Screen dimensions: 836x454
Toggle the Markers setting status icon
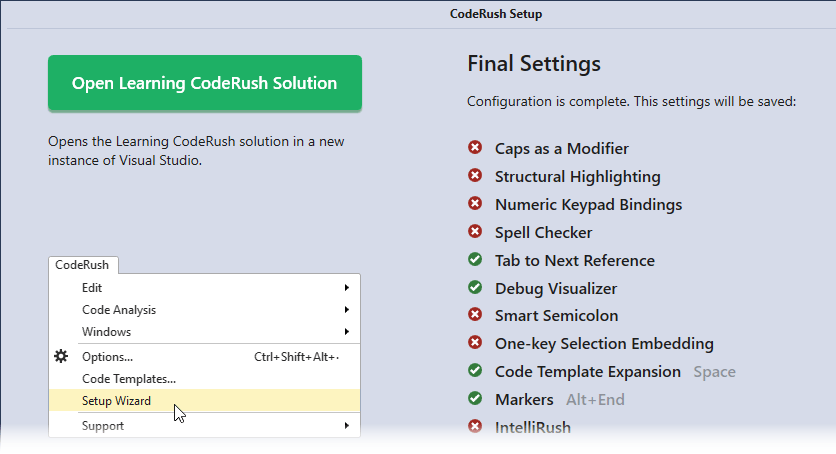click(475, 399)
